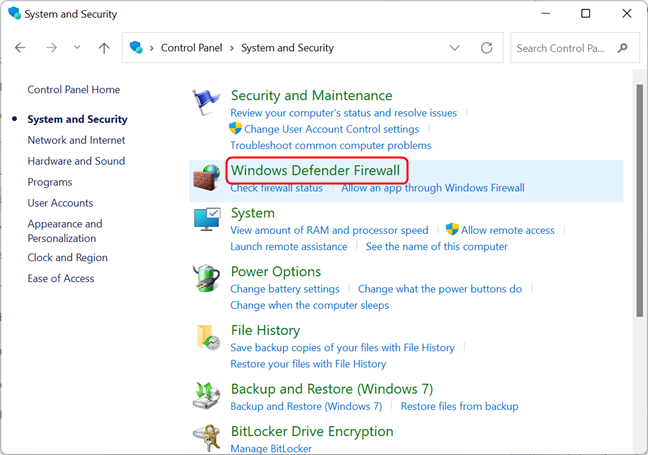
Task: Click the System monitor icon
Action: (207, 220)
